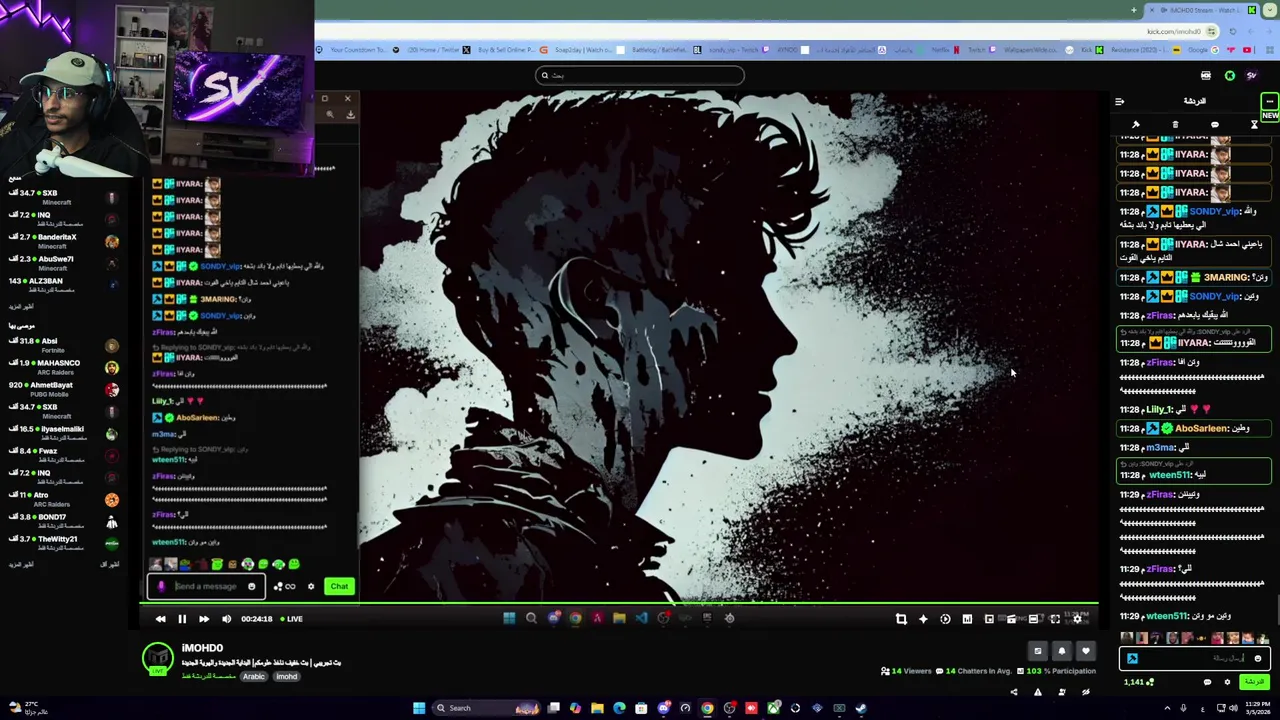Open Windows Start button on taskbar
This screenshot has height=720, width=1280.
point(419,708)
